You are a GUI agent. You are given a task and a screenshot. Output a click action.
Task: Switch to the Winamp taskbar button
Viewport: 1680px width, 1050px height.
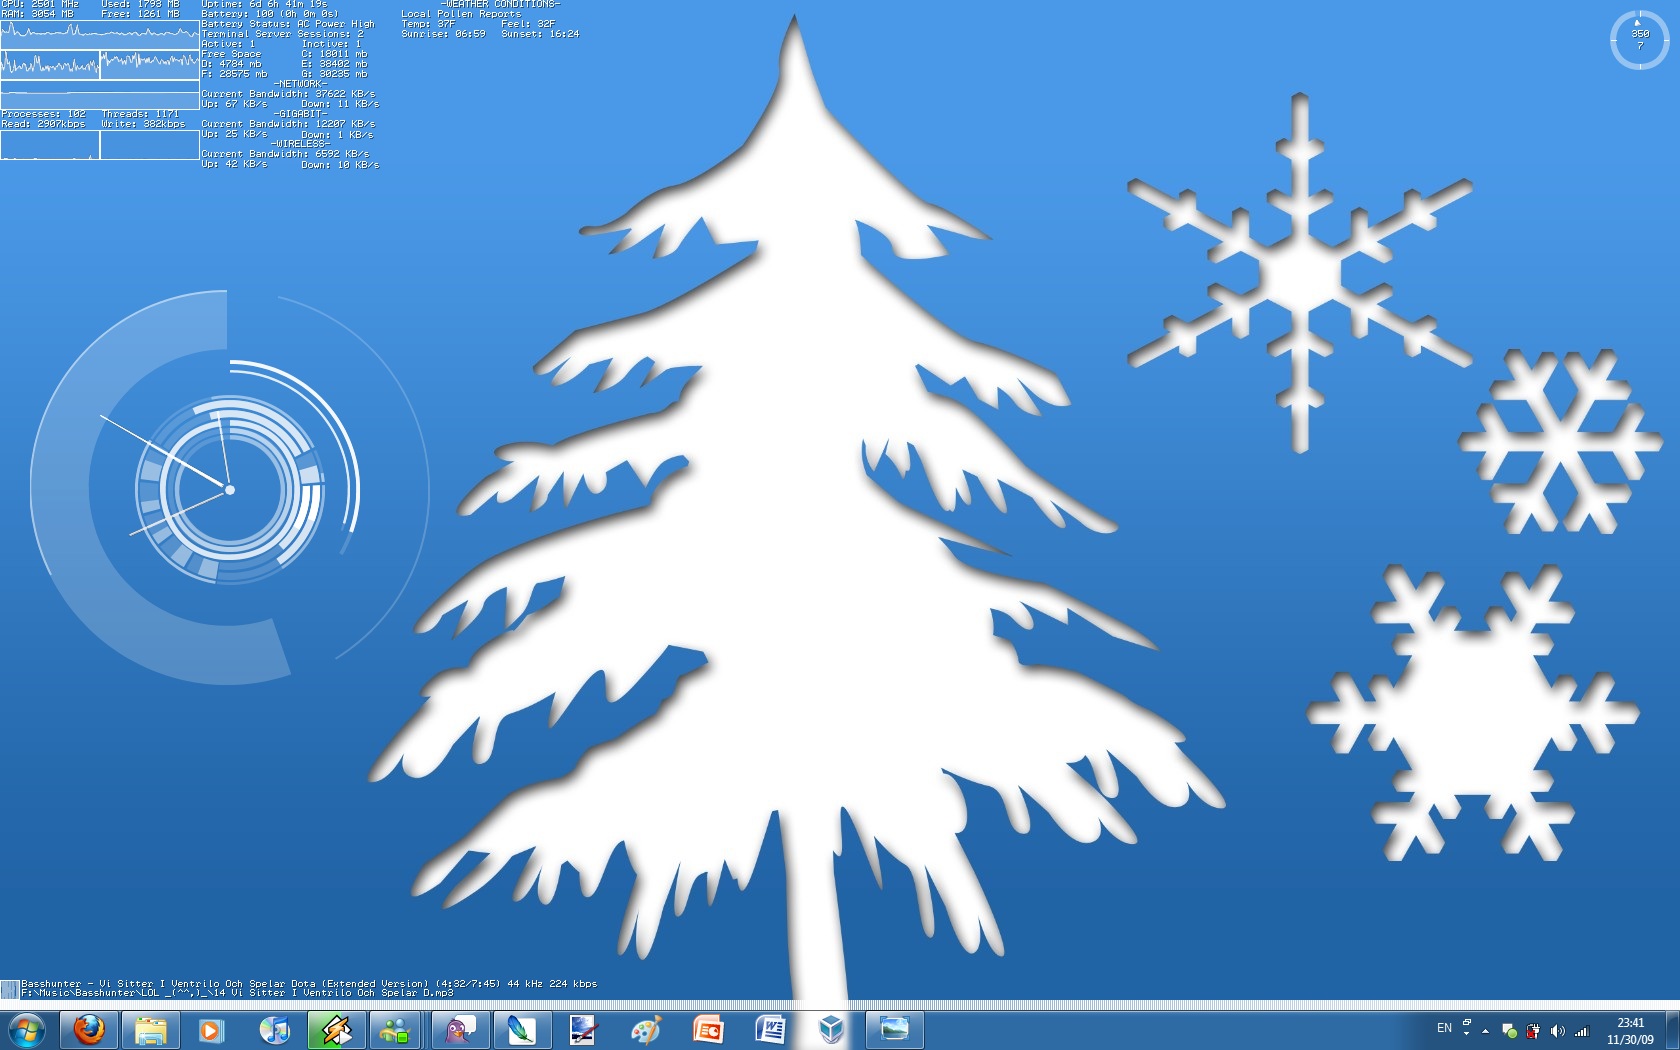[335, 1029]
